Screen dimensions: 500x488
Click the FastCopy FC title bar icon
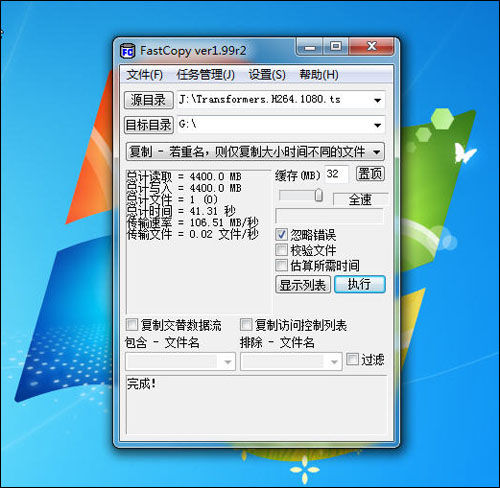(x=127, y=51)
